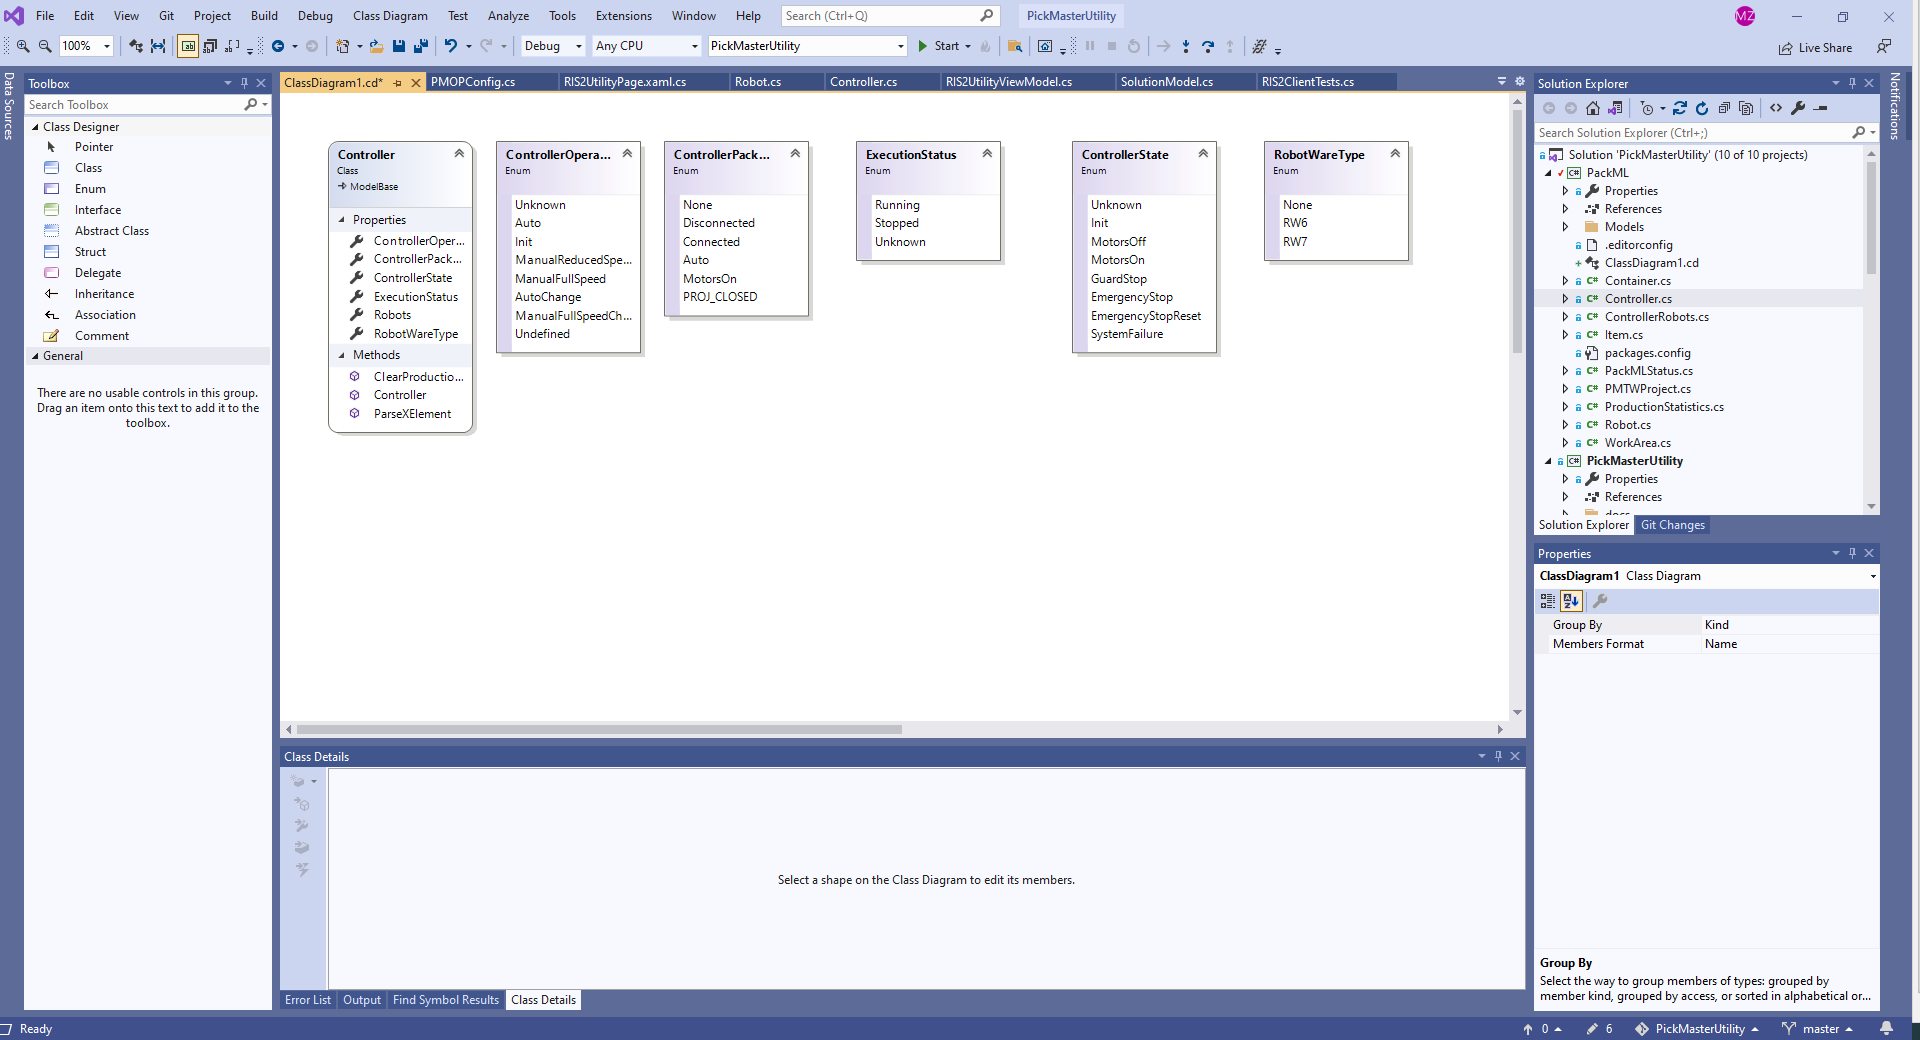Viewport: 1920px width, 1040px height.
Task: Click the Solution Explorer Home icon
Action: tap(1593, 108)
